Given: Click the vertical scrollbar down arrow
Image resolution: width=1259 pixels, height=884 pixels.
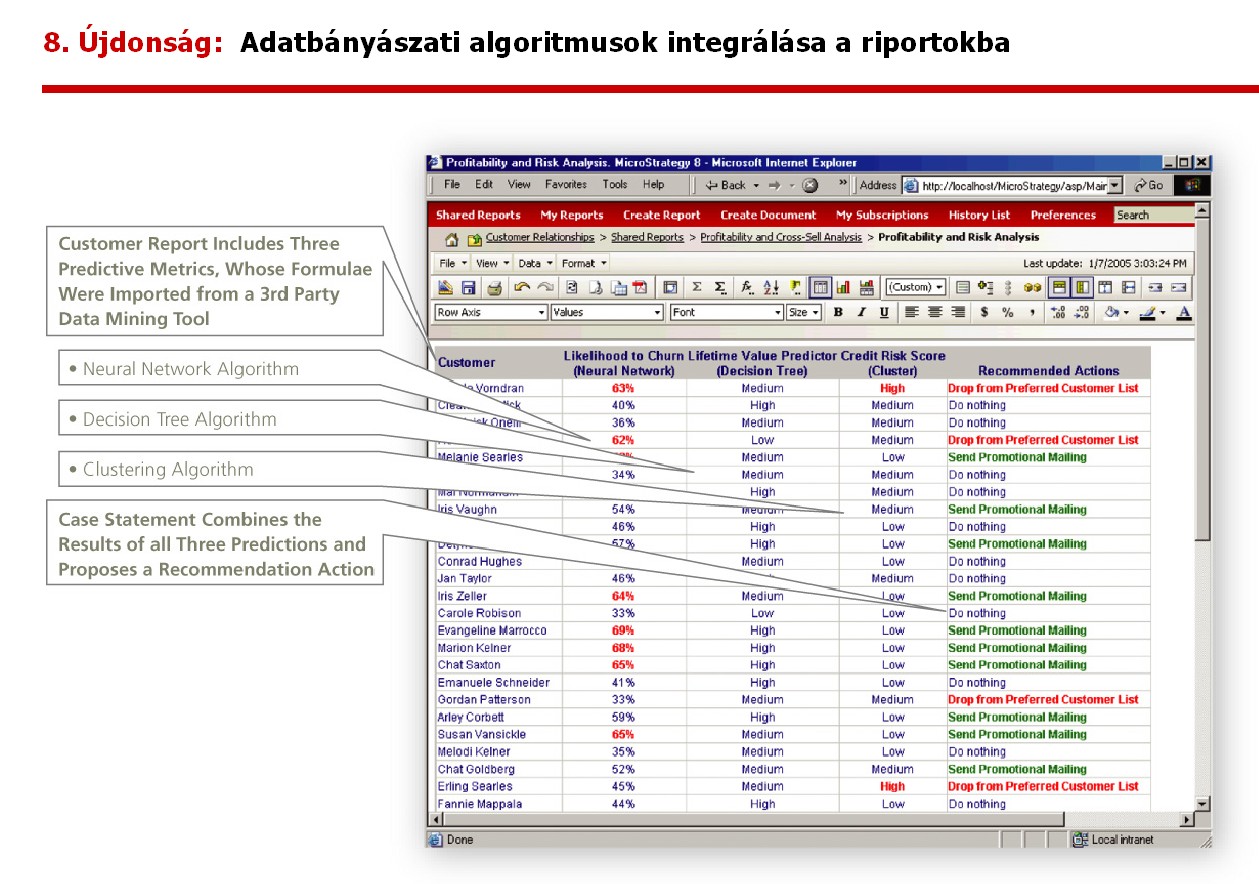Looking at the screenshot, I should click(x=1202, y=803).
